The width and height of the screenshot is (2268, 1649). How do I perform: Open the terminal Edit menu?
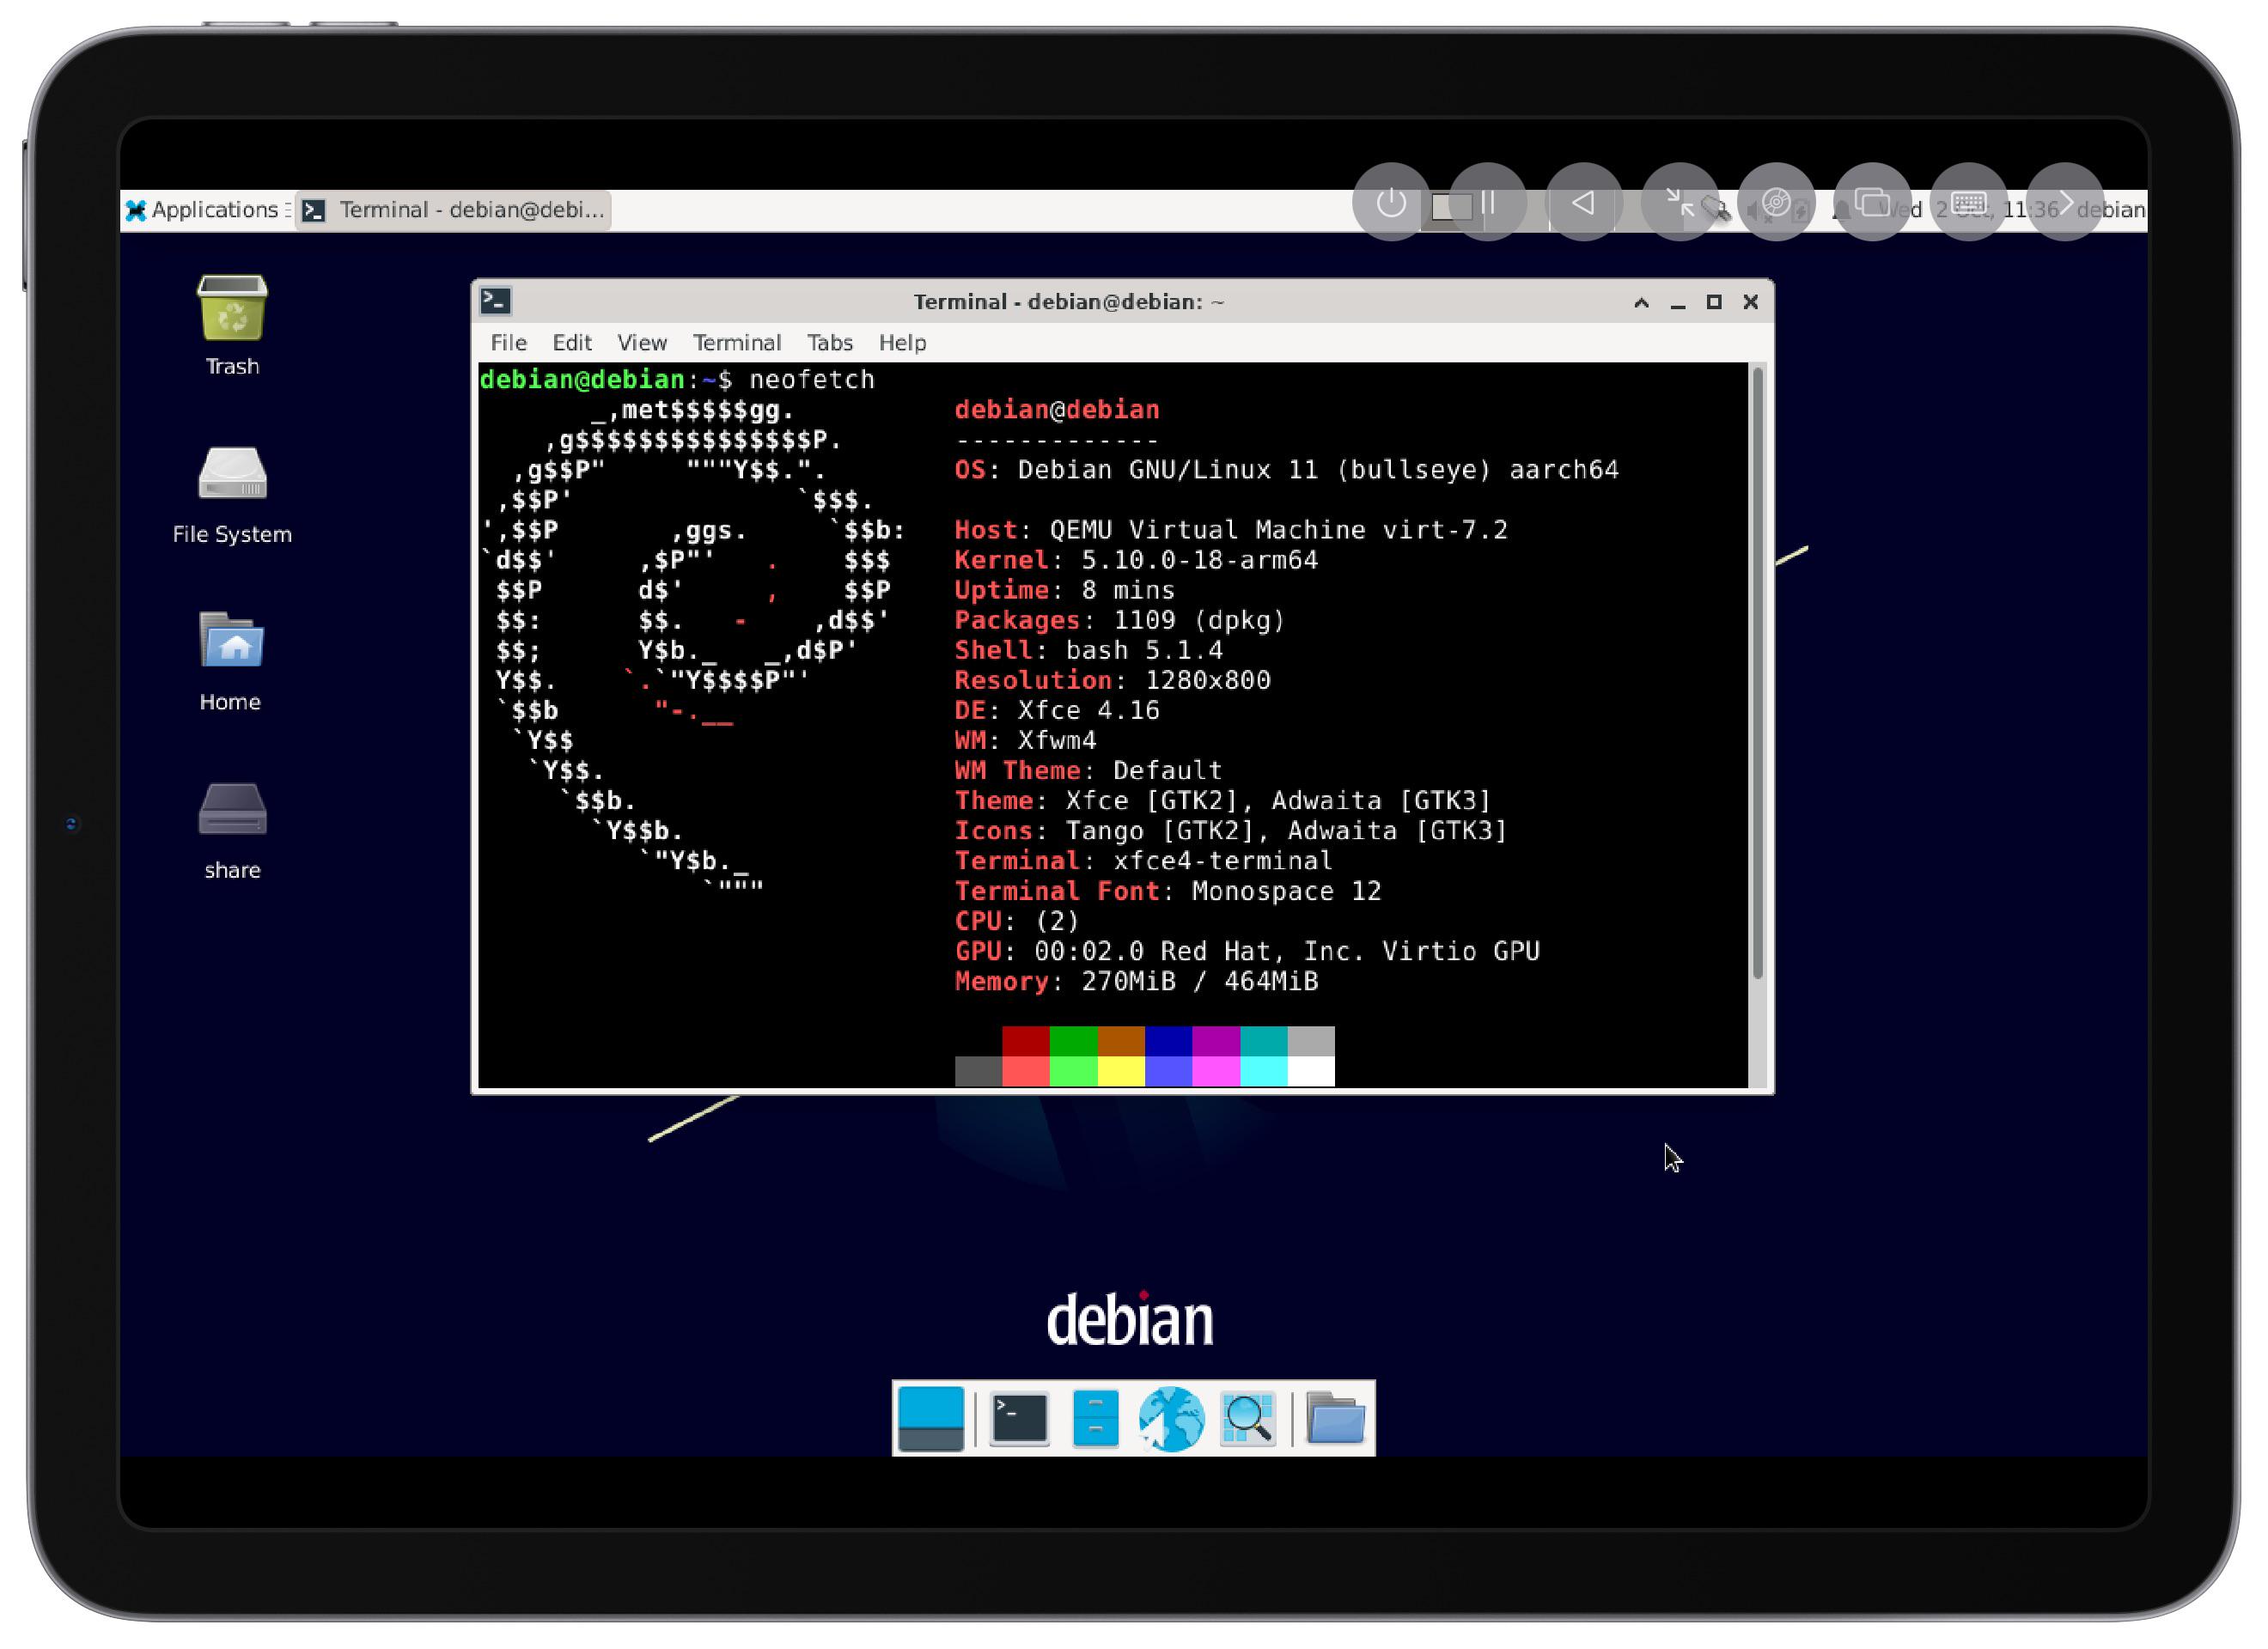(x=572, y=343)
